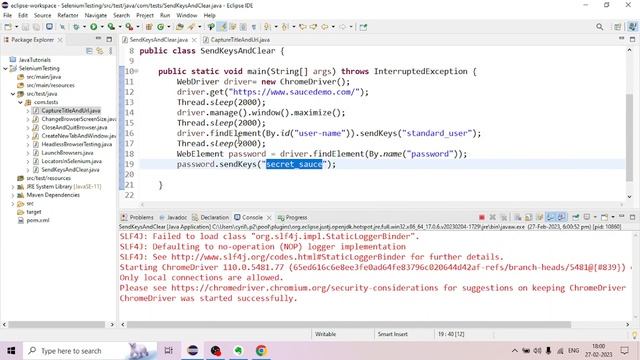Click the Next Annotation toolbar icon
Image resolution: width=640 pixels, height=360 pixels.
(267, 27)
